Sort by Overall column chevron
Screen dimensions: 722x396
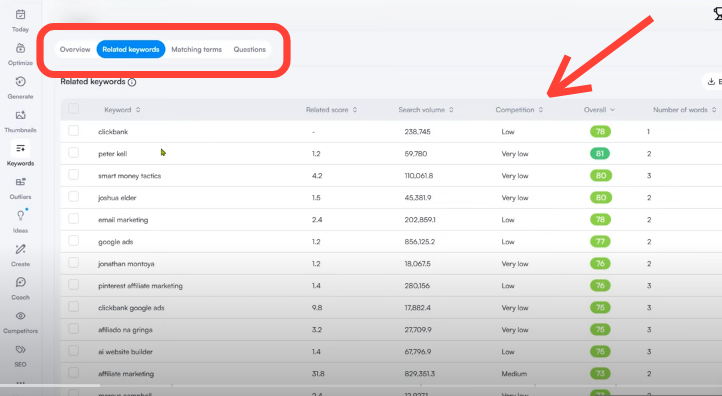[x=612, y=110]
